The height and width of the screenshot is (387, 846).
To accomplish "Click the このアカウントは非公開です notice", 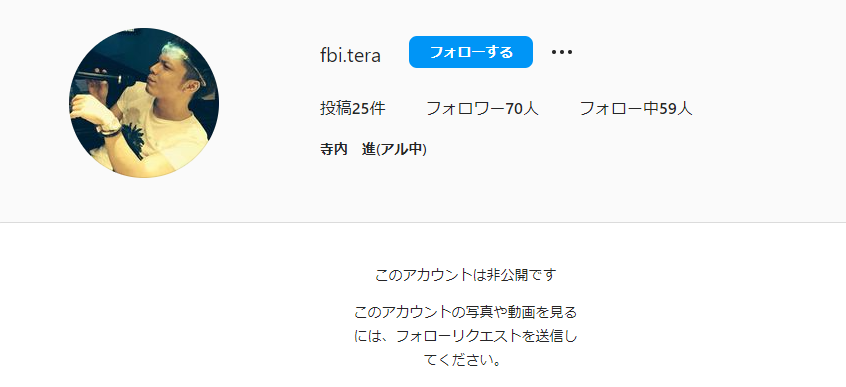I will (465, 275).
